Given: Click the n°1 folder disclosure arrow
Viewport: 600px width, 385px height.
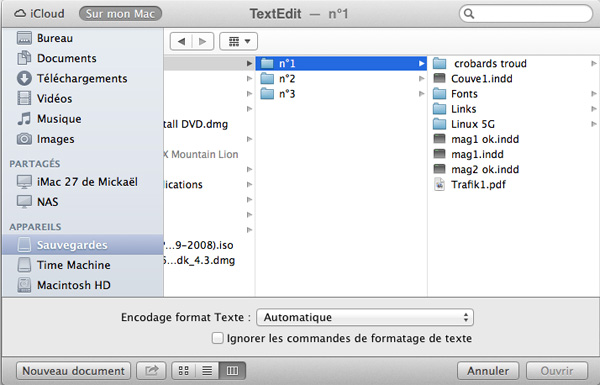Looking at the screenshot, I should point(421,64).
